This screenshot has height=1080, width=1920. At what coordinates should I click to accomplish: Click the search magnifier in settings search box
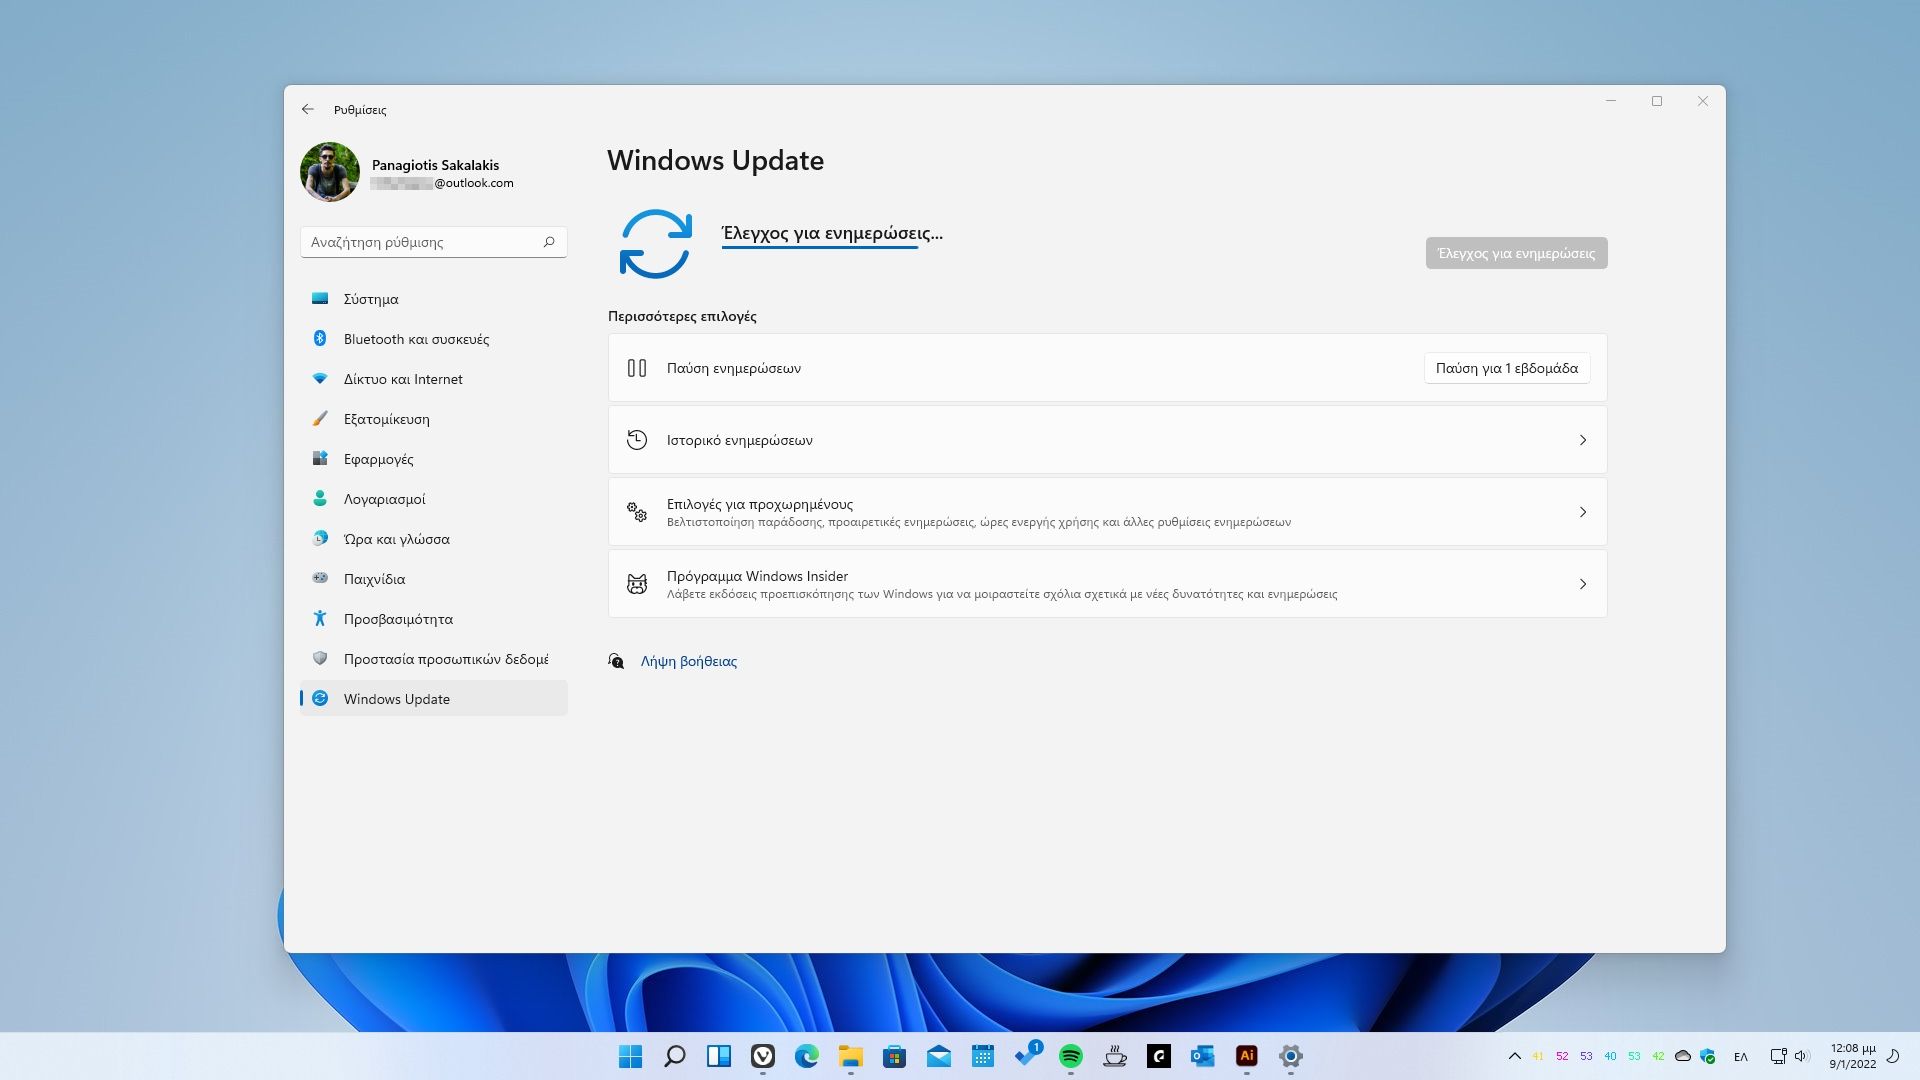(x=549, y=242)
